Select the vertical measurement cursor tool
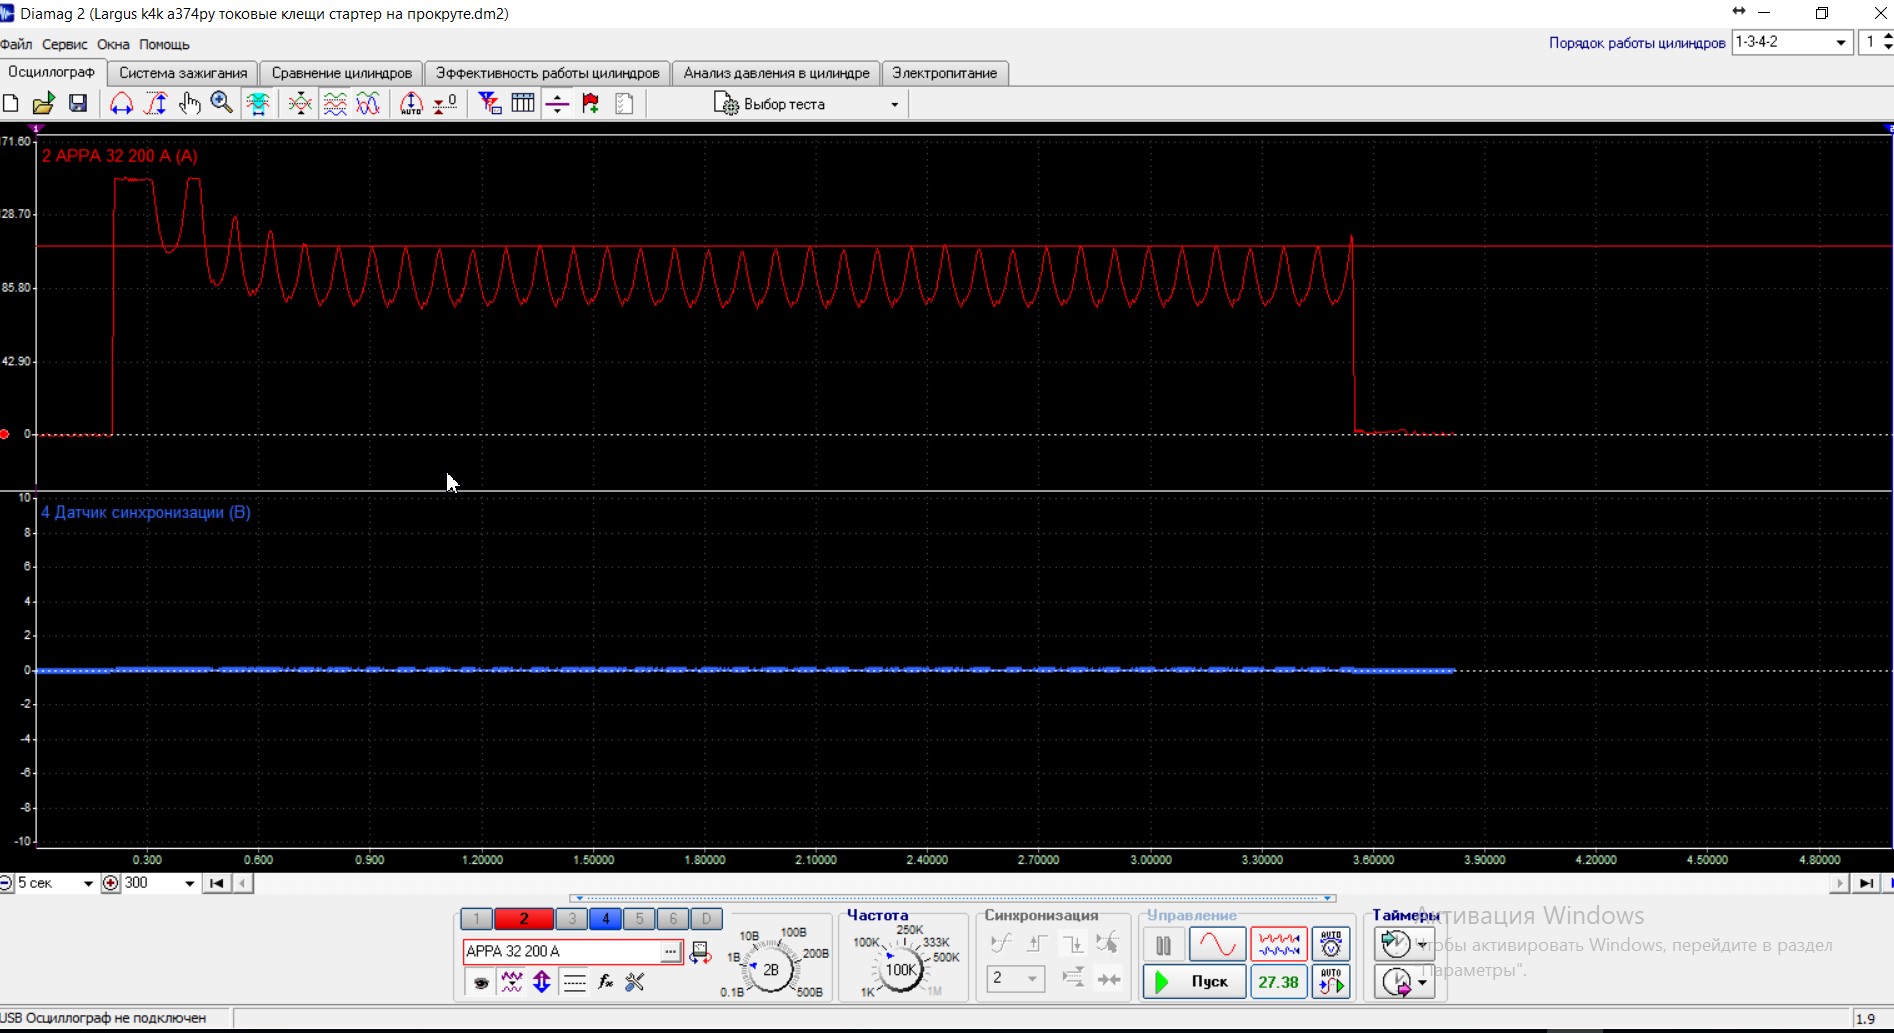The image size is (1894, 1033). click(x=155, y=104)
